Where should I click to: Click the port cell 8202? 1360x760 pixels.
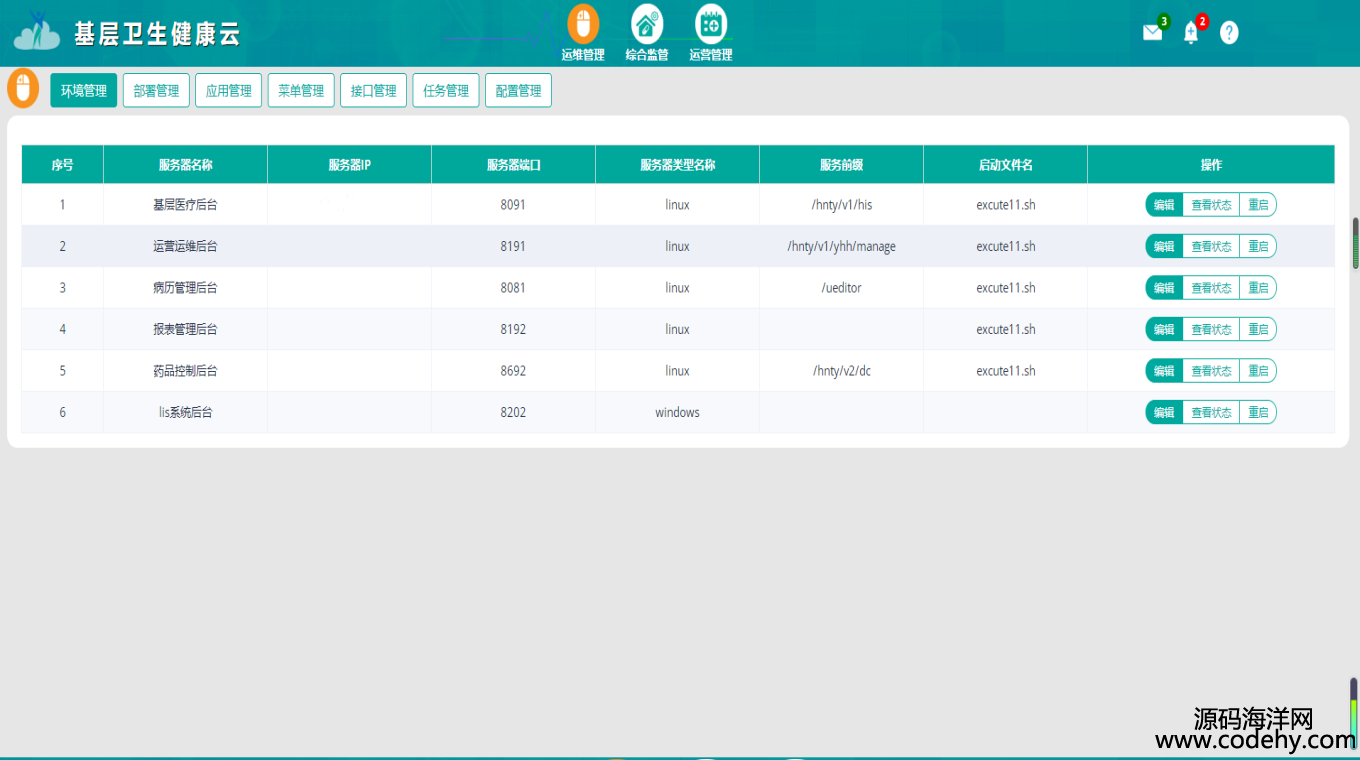[x=513, y=412]
